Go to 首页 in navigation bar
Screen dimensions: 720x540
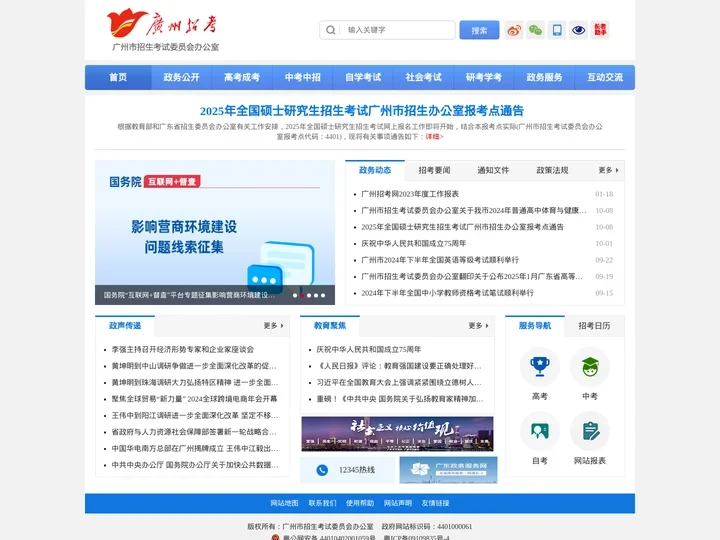point(118,77)
